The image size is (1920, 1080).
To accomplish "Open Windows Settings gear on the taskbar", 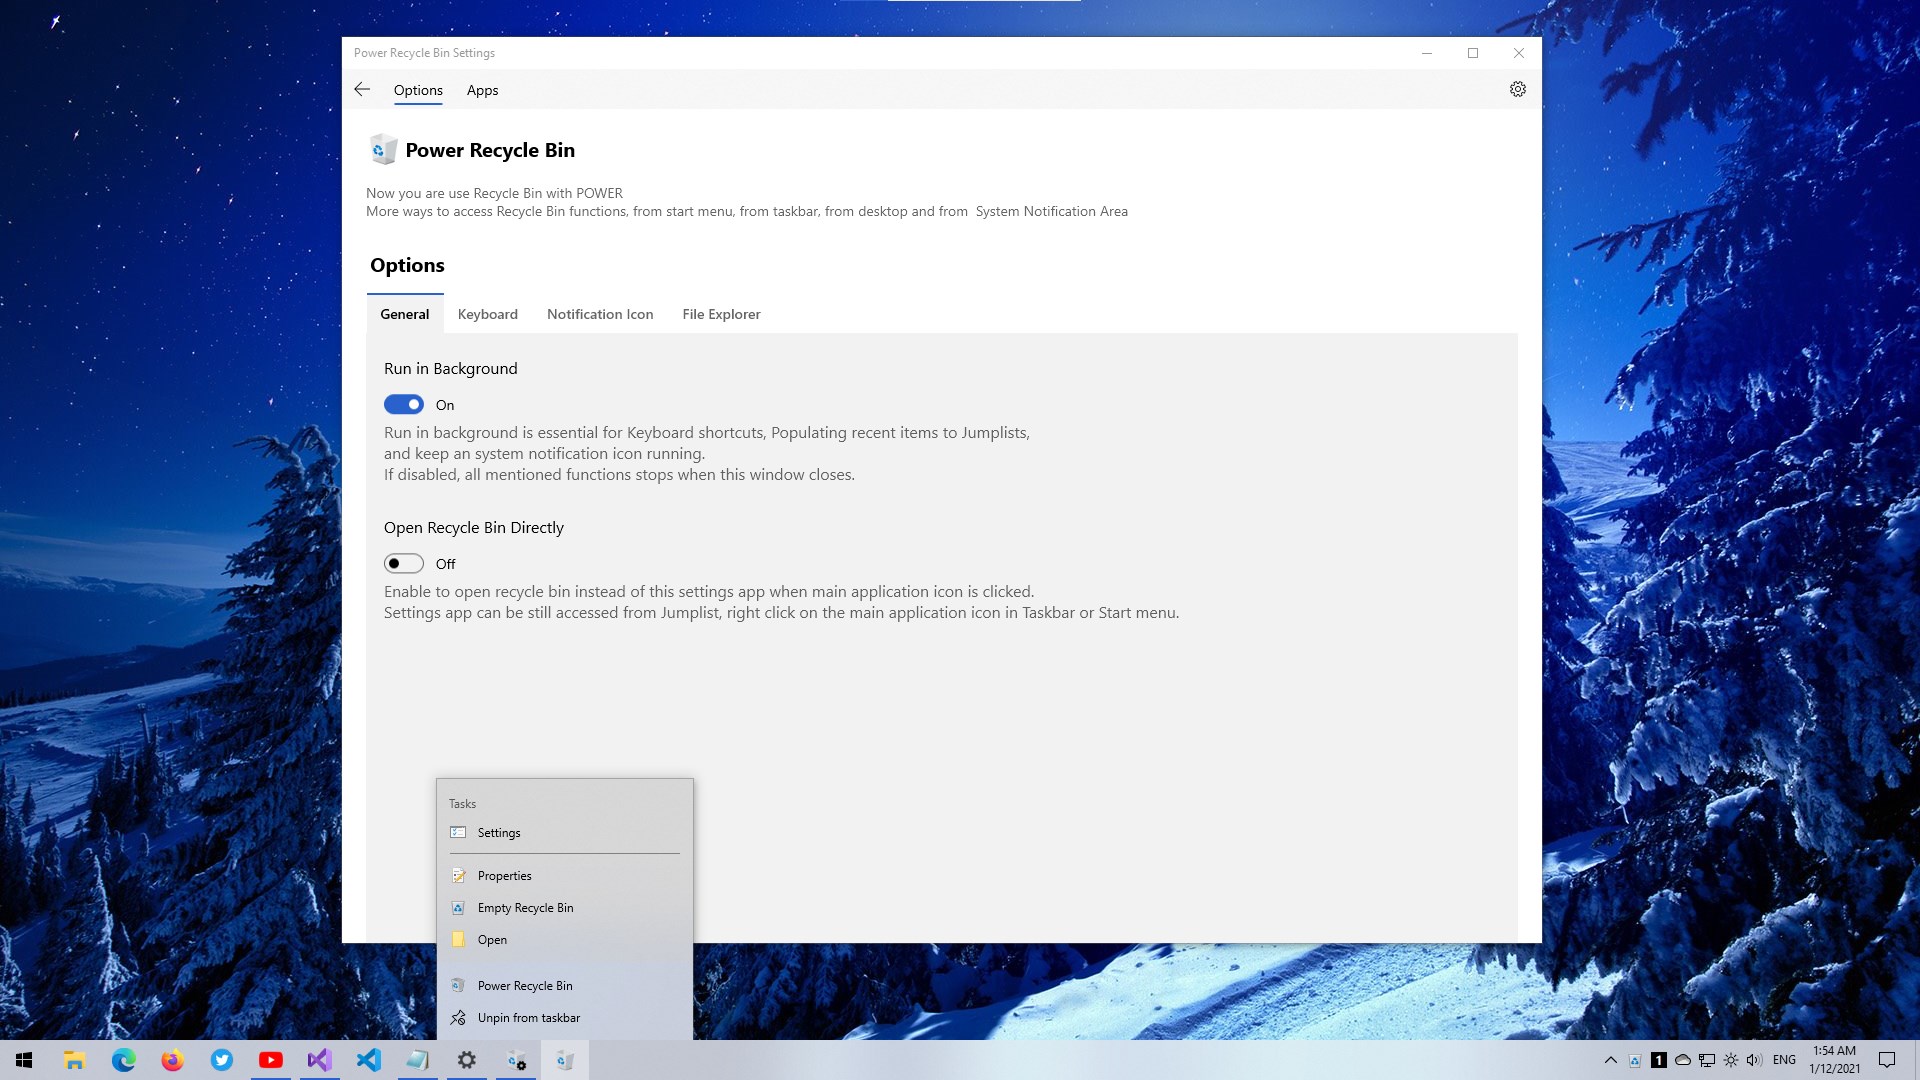I will click(x=466, y=1060).
